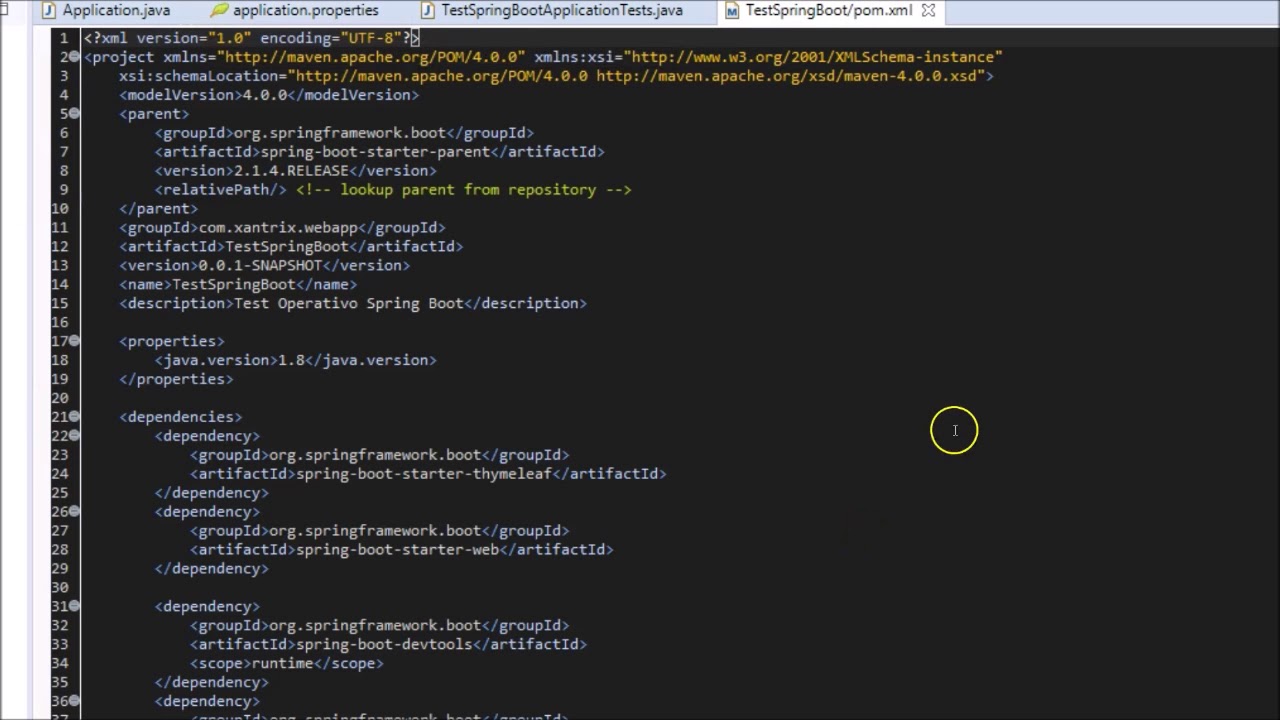Collapse the thymeleaf dependency fold at line 22
This screenshot has height=720, width=1280.
74,436
